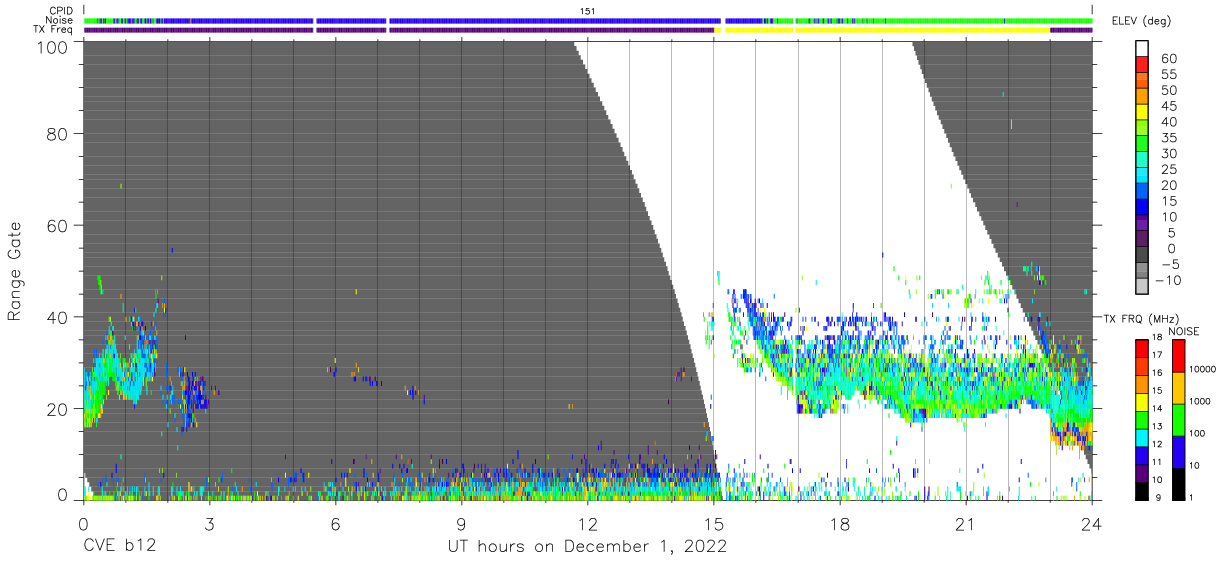The image size is (1228, 567).
Task: Click the '100' label on NOISE legend
Action: (x=1195, y=435)
